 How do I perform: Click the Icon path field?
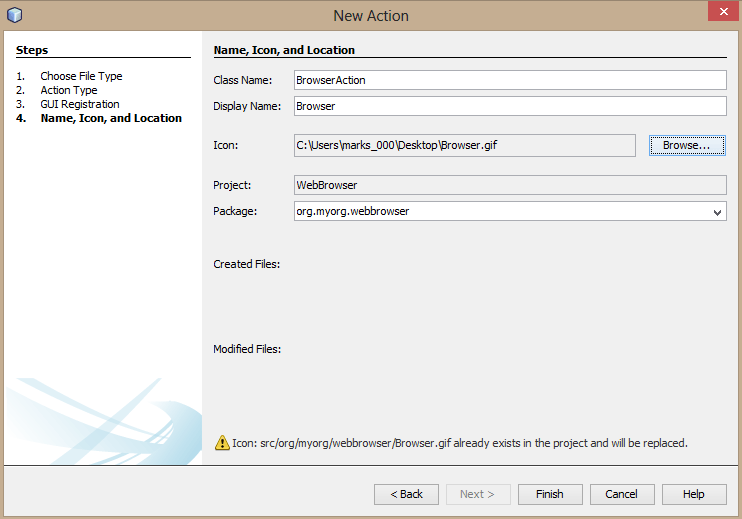(464, 145)
